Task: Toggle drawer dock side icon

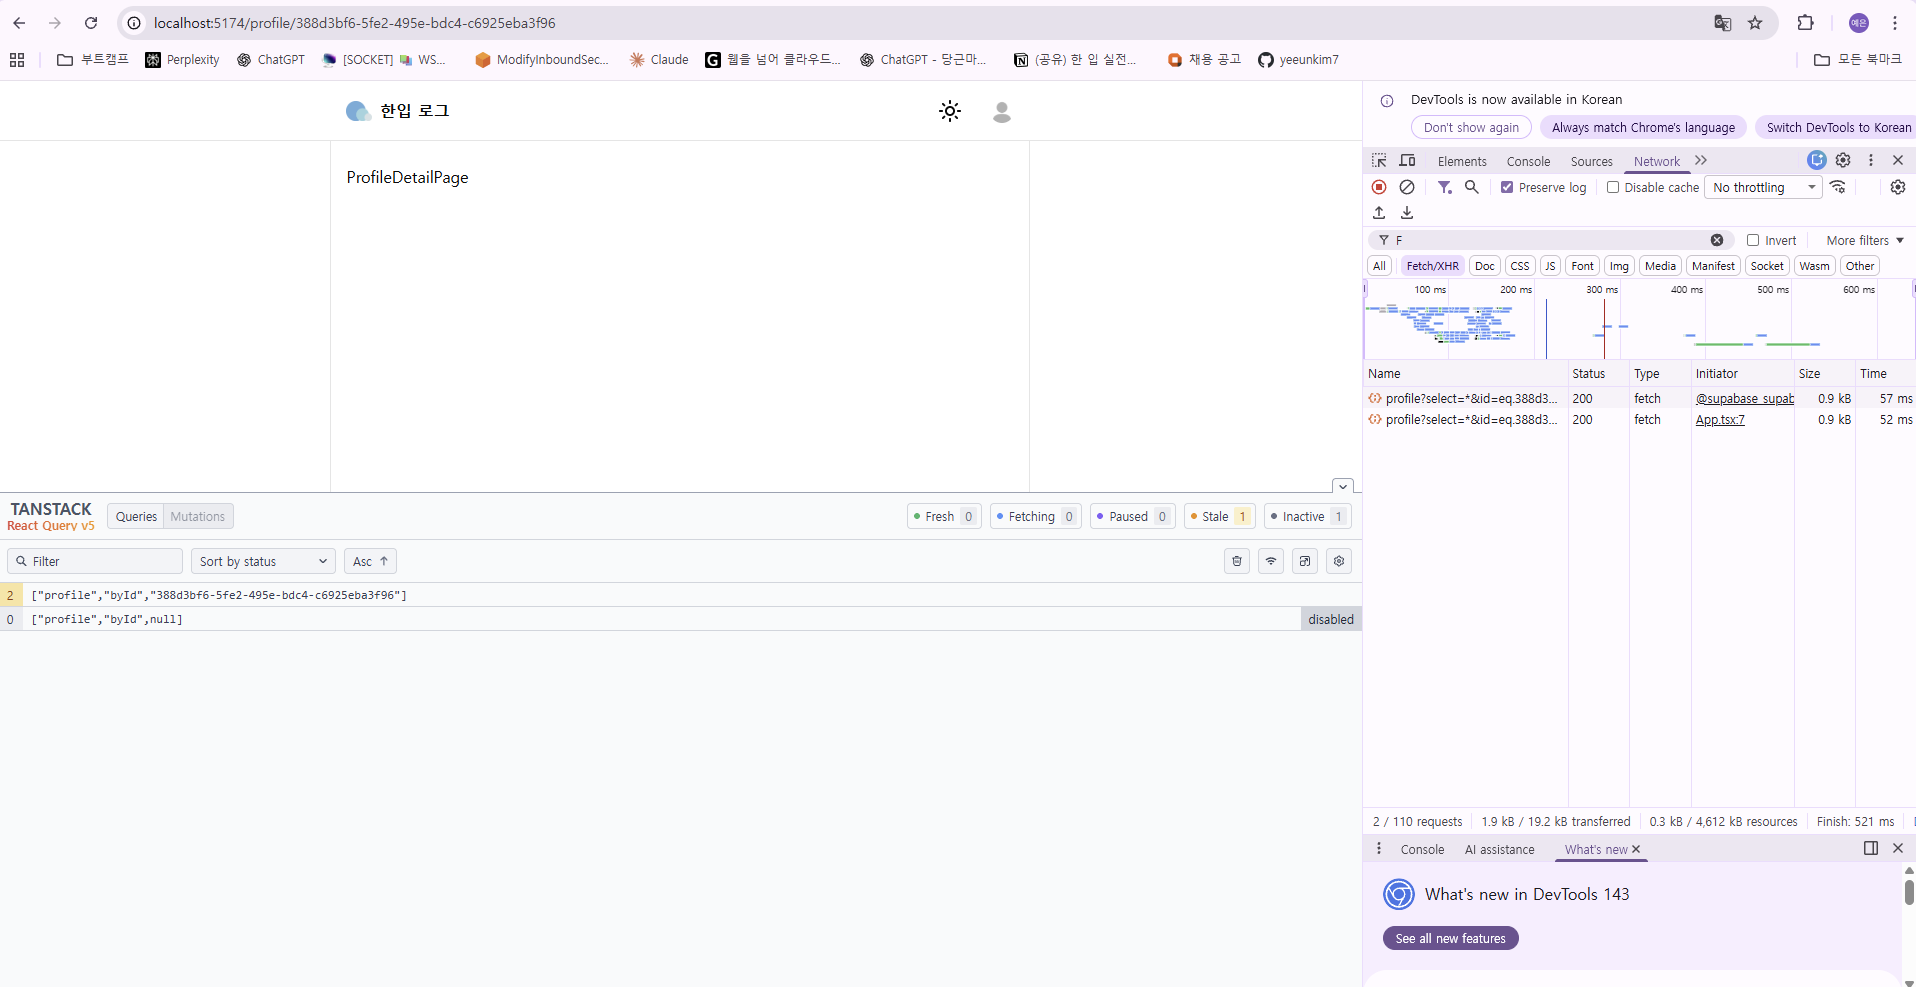Action: [x=1871, y=848]
